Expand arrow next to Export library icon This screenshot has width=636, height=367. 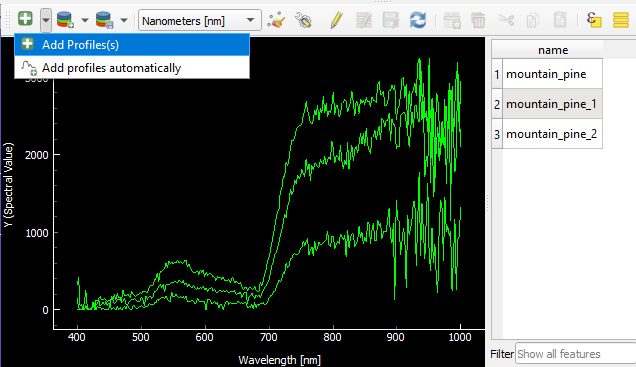coord(124,20)
